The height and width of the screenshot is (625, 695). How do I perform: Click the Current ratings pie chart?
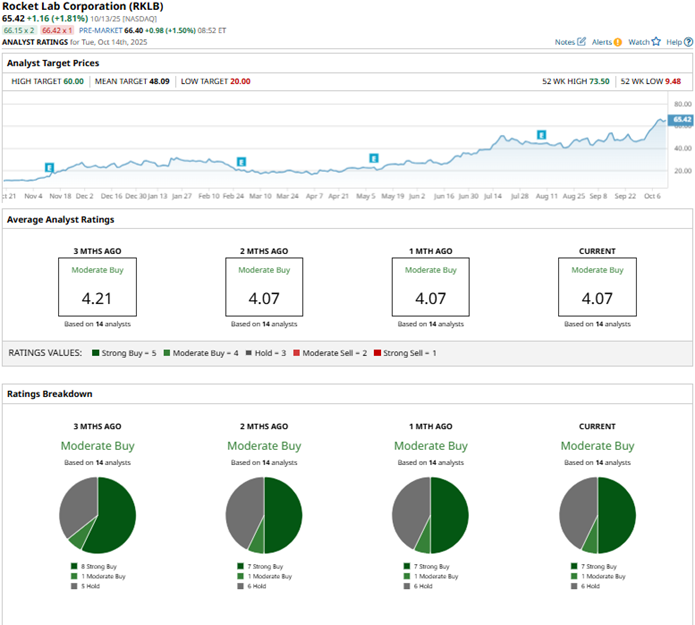(x=597, y=515)
